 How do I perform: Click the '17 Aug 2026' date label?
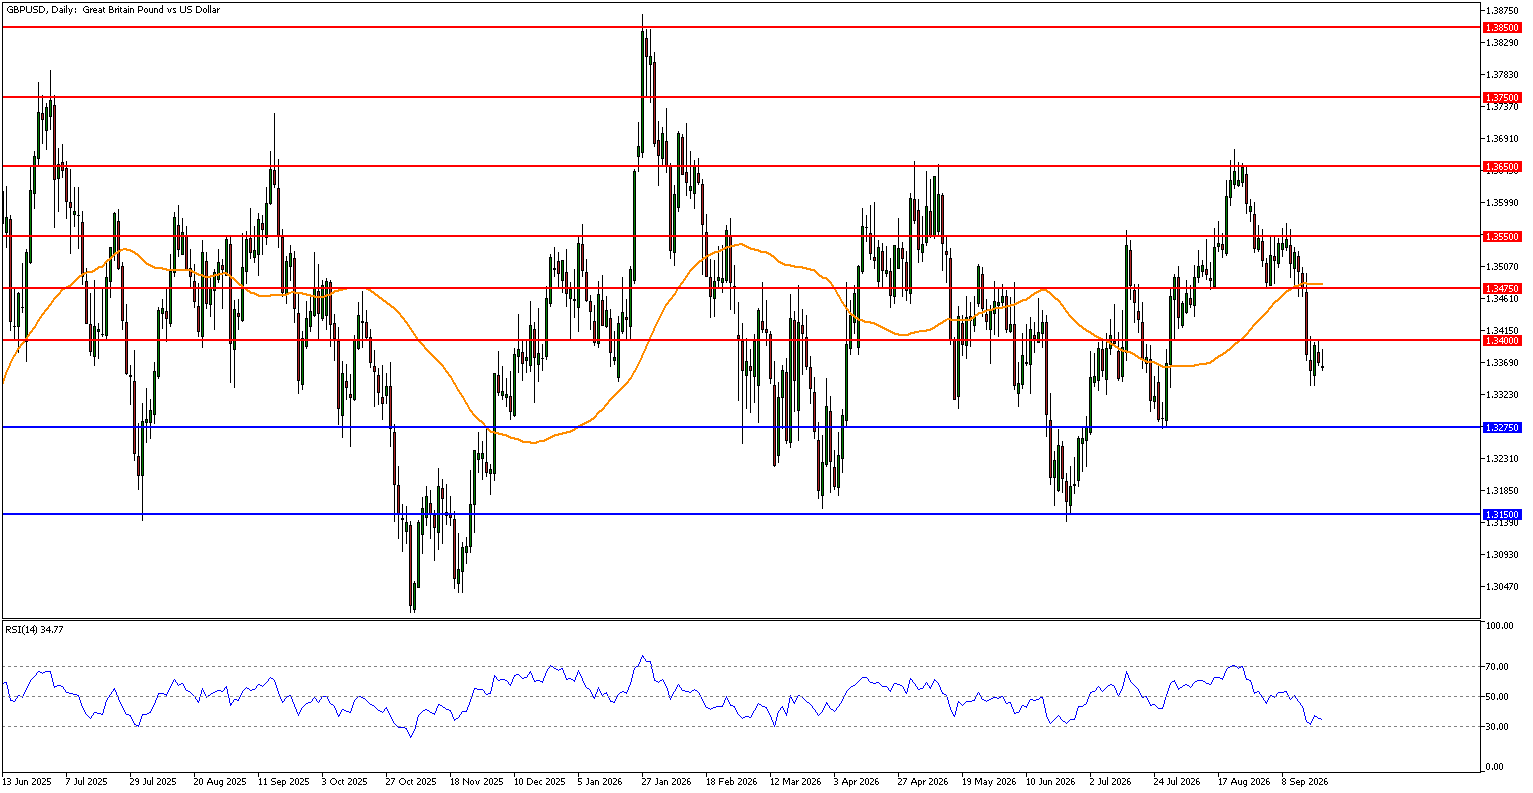(1245, 781)
